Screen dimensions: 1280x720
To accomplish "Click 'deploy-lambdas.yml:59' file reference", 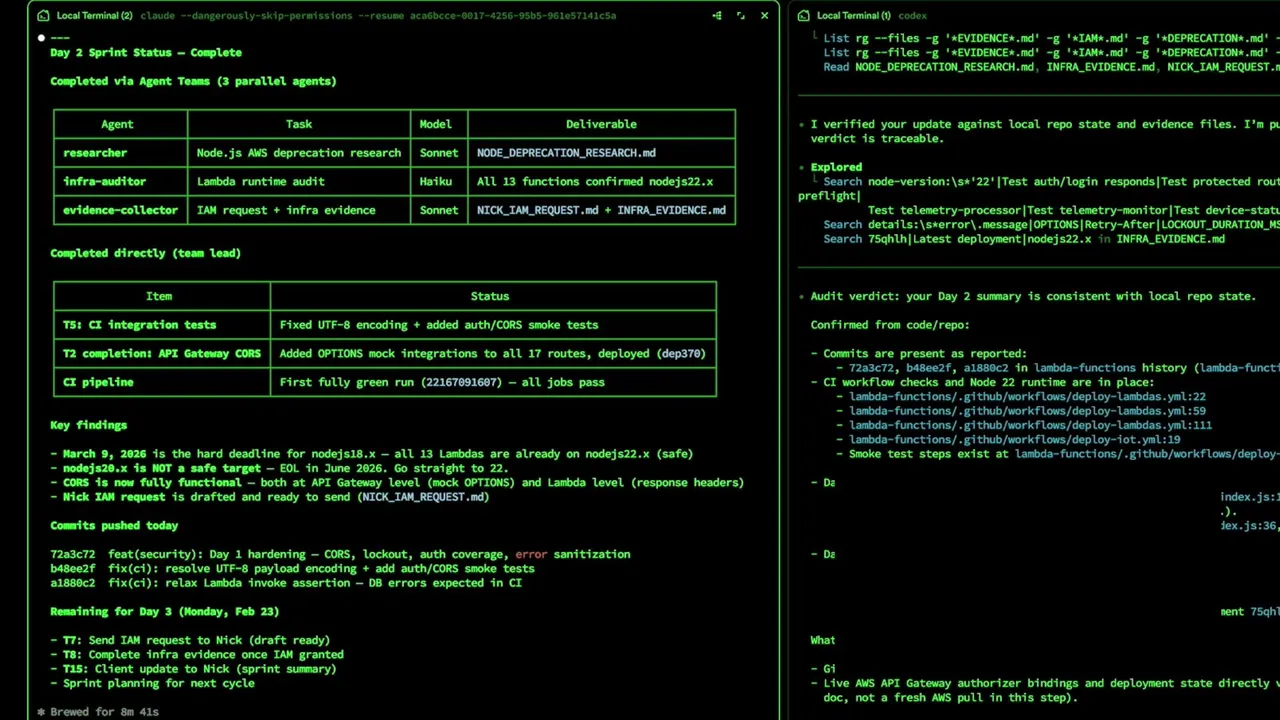I will (x=1027, y=411).
